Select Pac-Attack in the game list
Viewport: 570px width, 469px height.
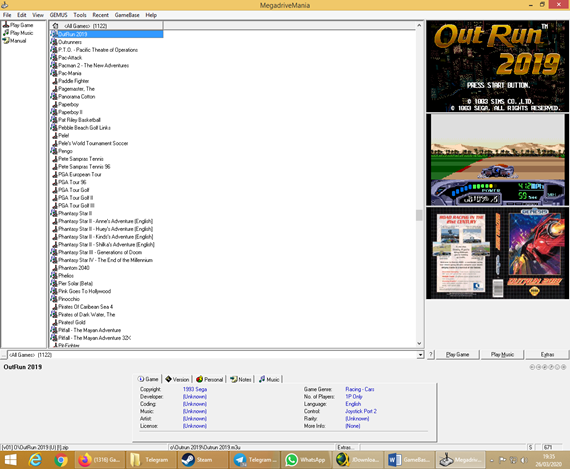(70, 58)
